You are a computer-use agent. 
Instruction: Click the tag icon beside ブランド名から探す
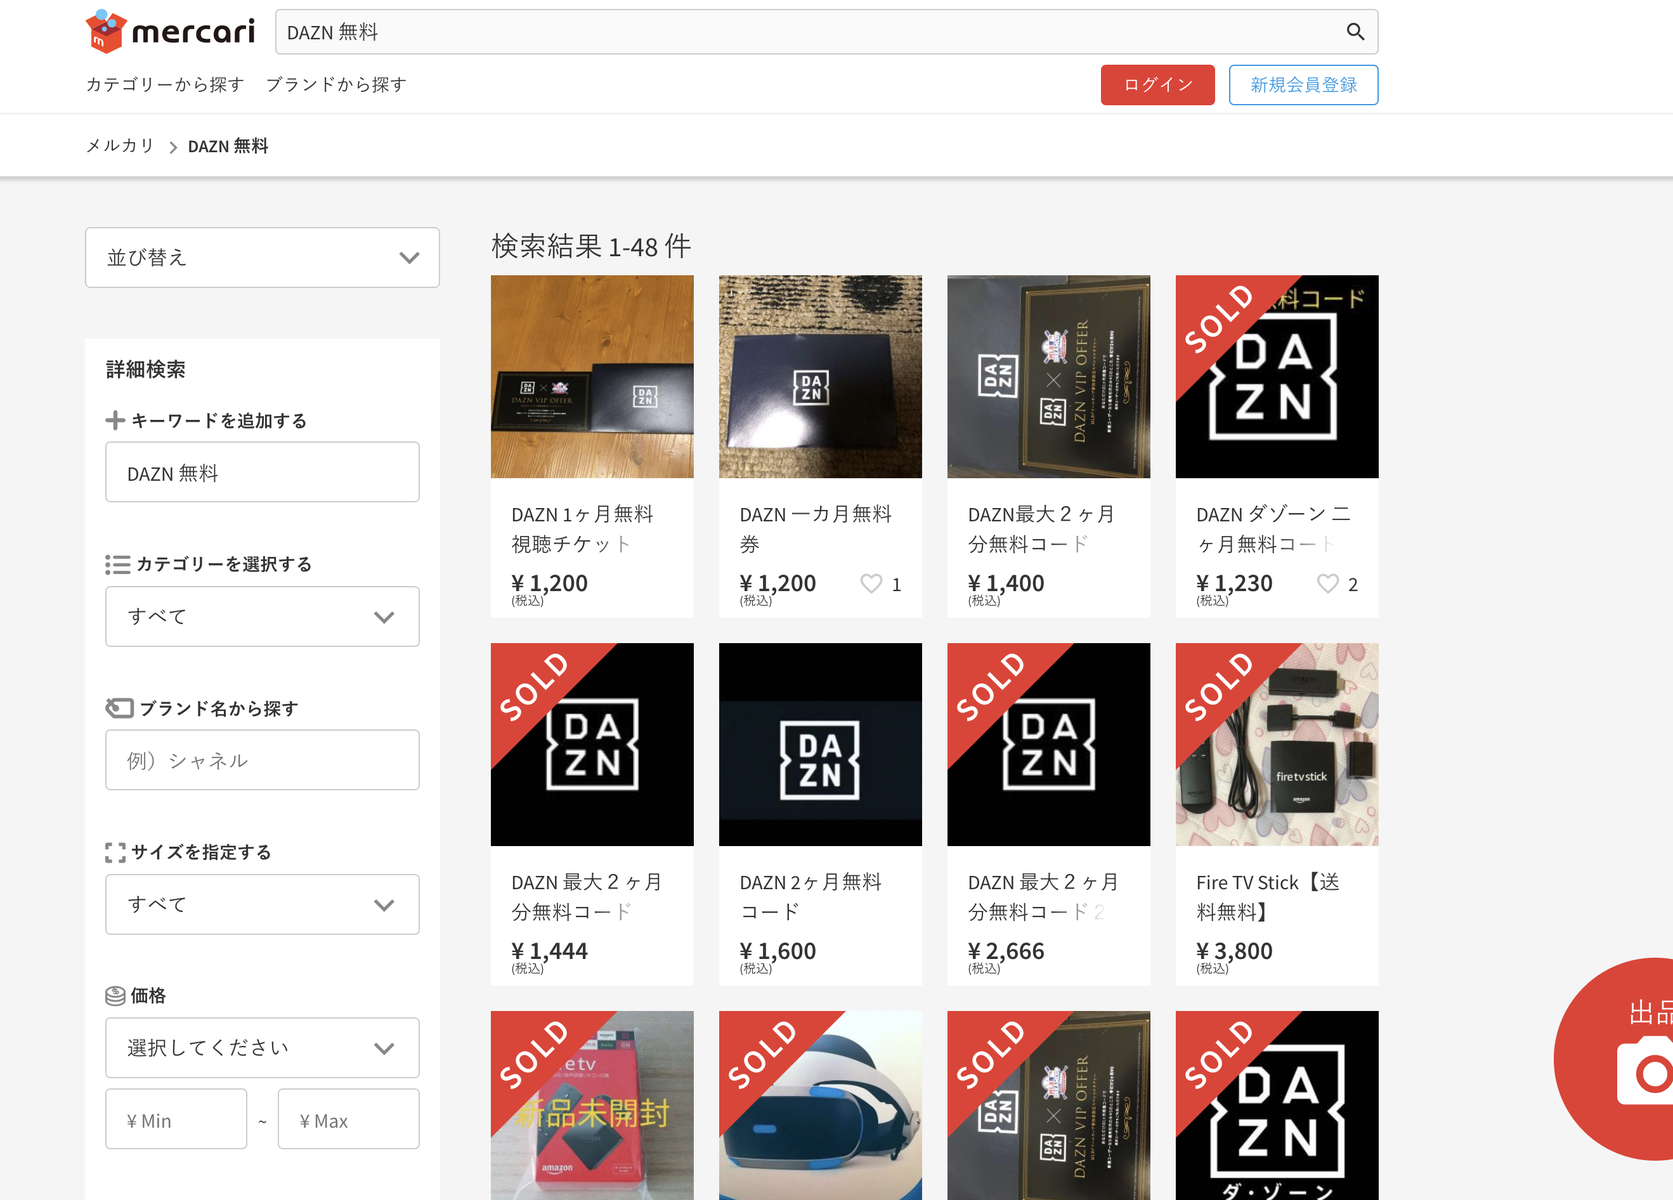click(x=119, y=708)
